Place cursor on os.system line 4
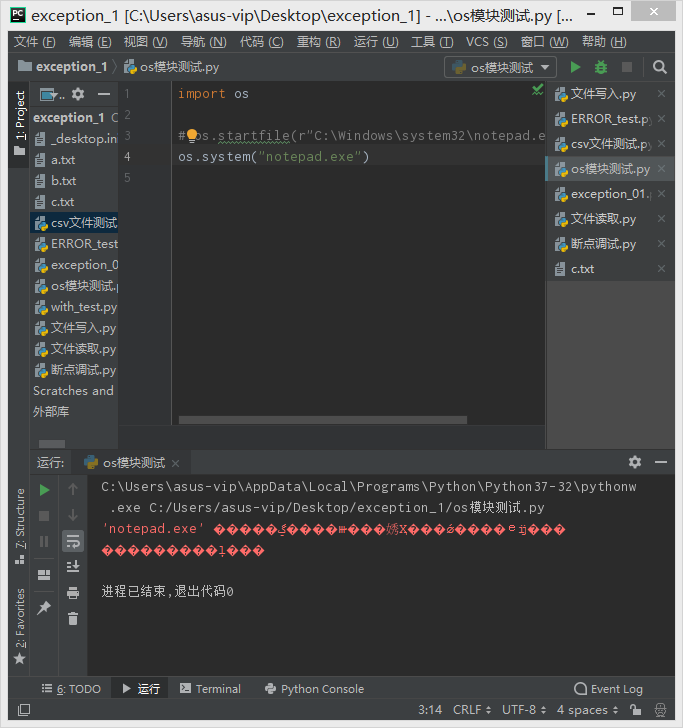Viewport: 683px width, 728px height. 273,157
